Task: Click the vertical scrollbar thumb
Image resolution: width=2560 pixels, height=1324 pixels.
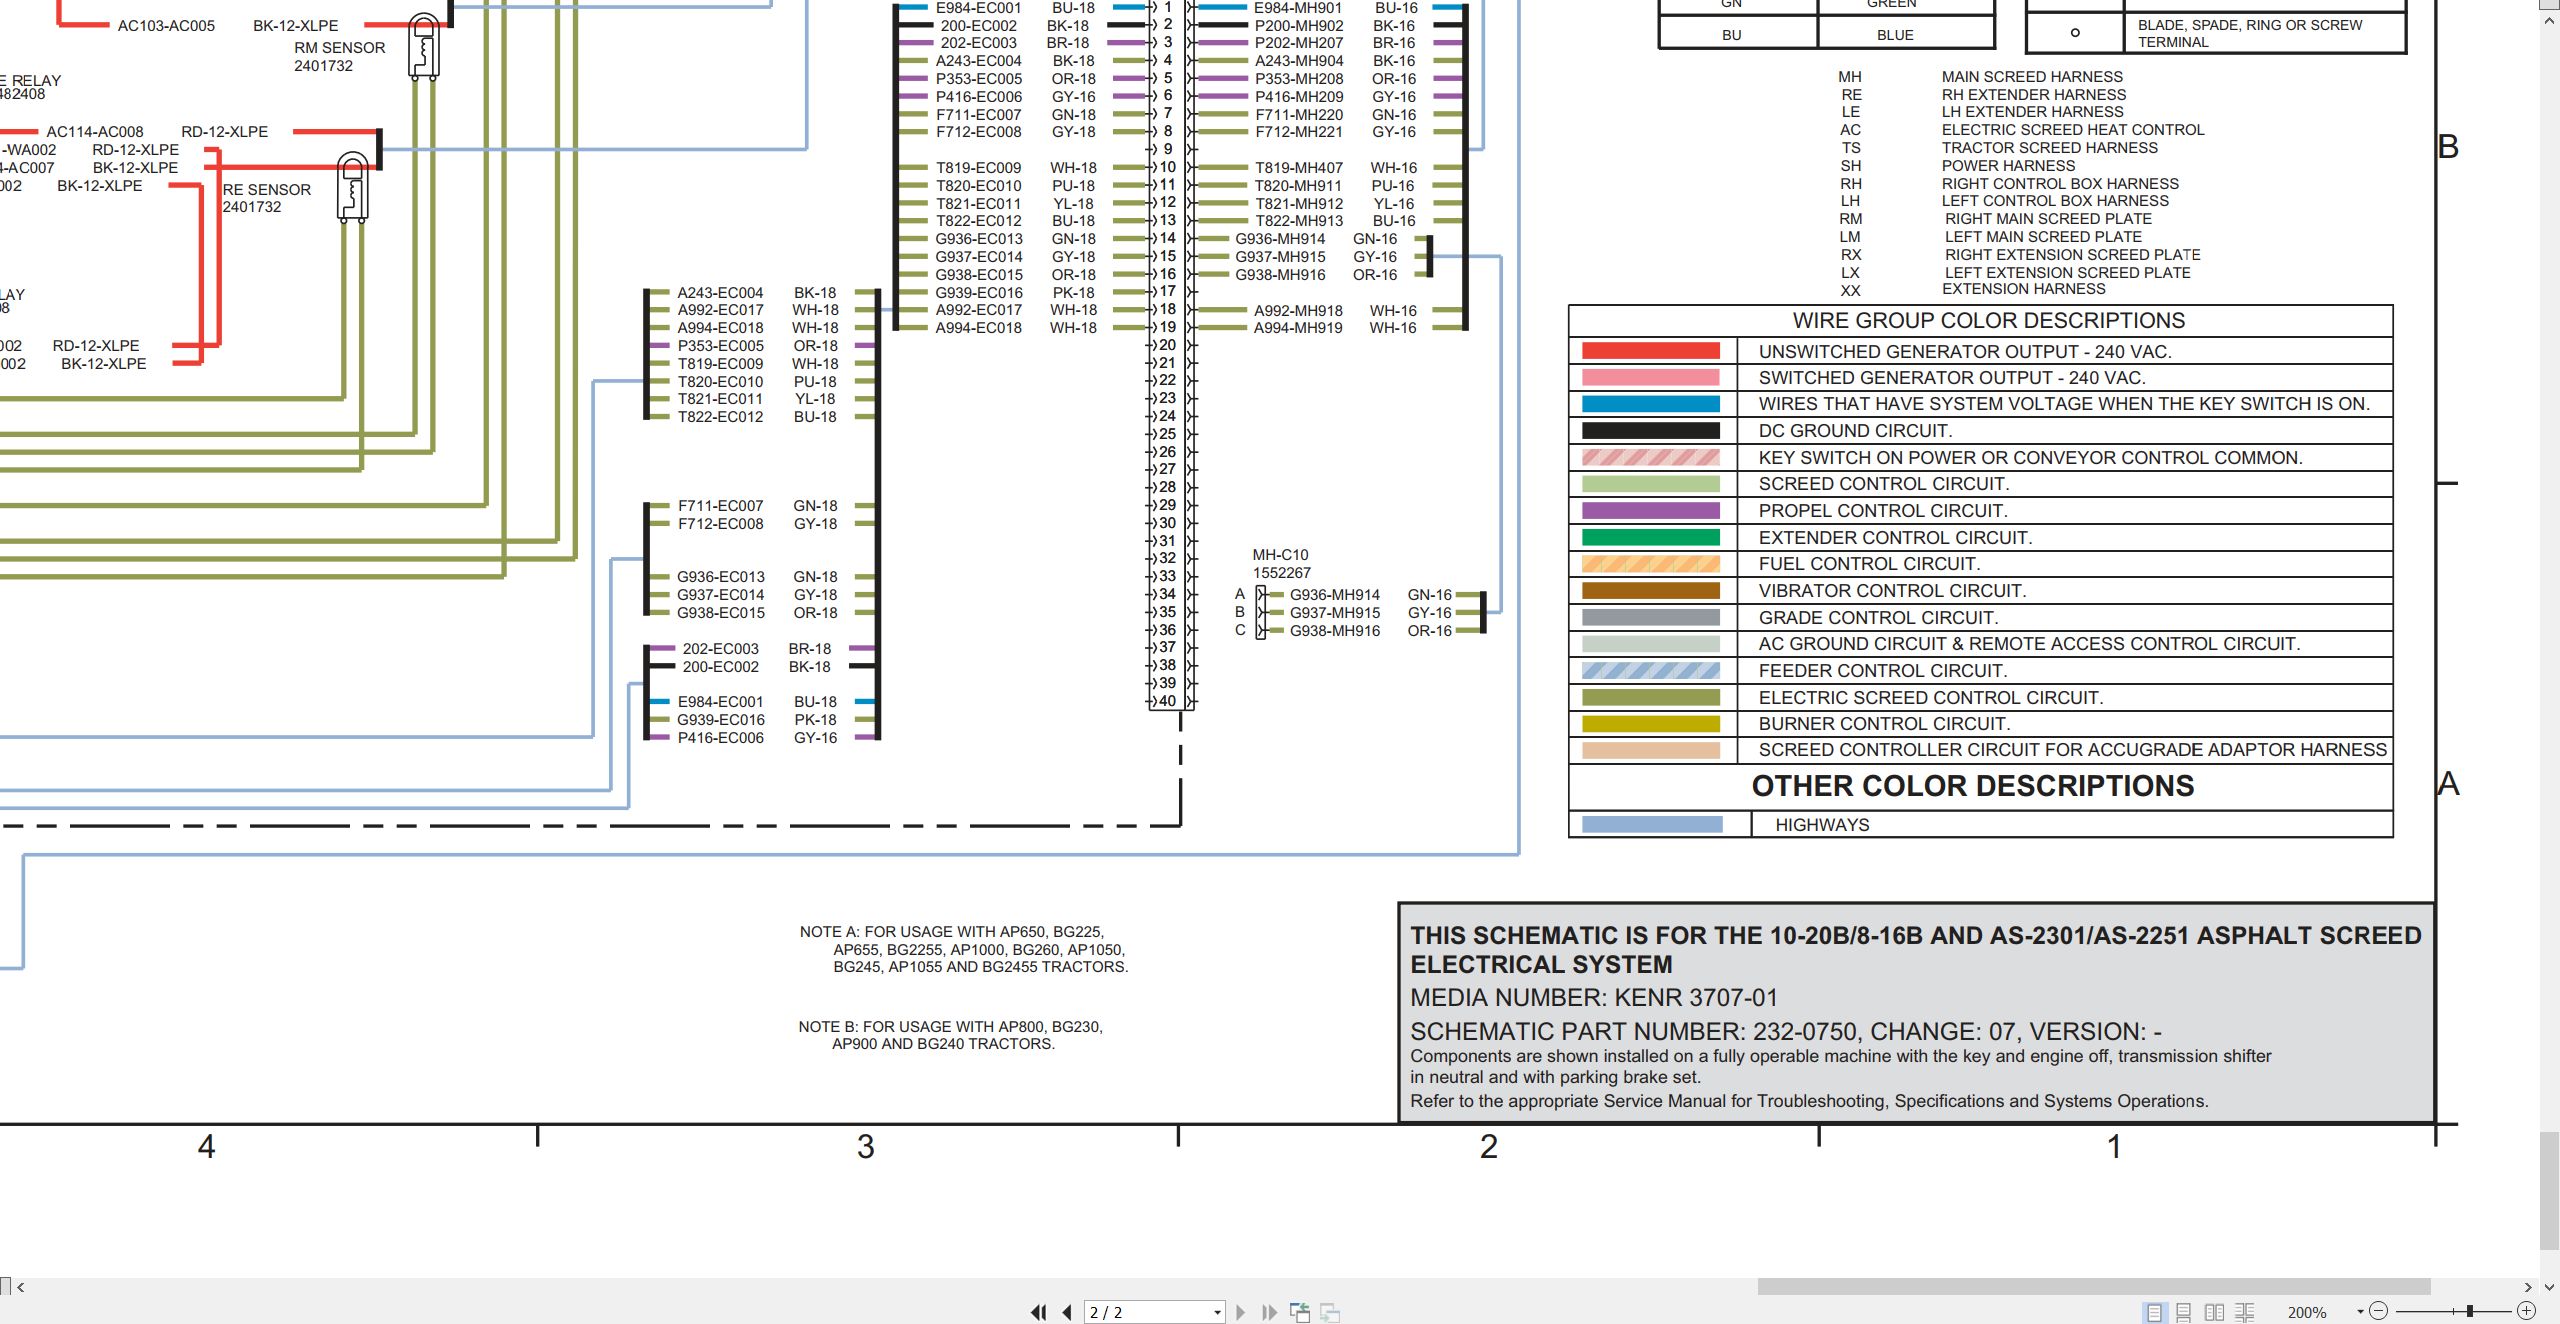Action: coord(2550,1191)
